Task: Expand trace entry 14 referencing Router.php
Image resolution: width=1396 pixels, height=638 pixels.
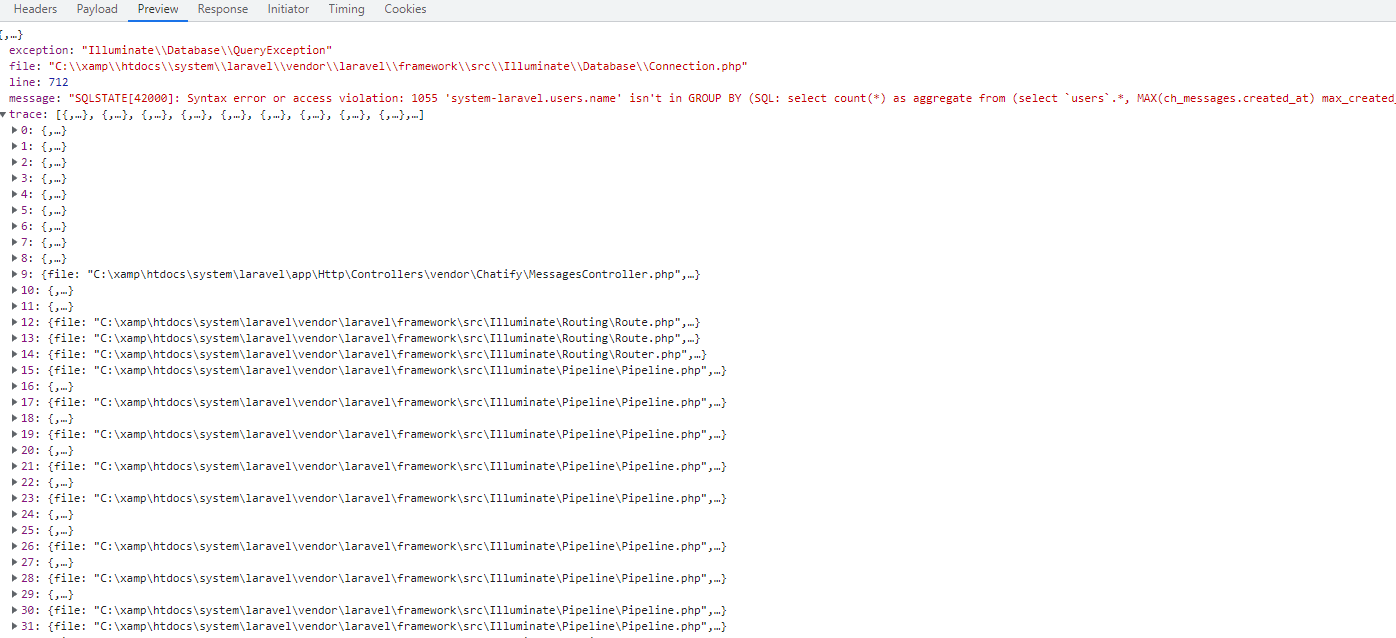Action: click(x=14, y=354)
